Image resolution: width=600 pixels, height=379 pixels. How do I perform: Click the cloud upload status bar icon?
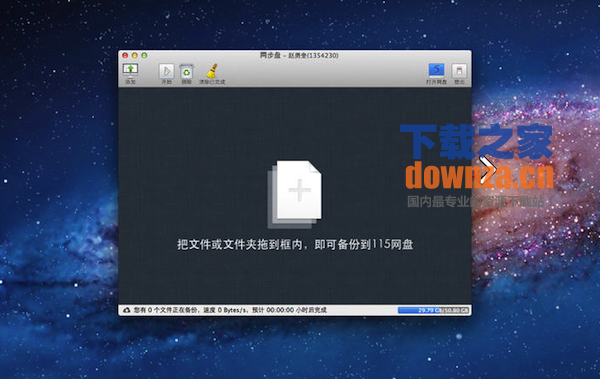point(127,310)
